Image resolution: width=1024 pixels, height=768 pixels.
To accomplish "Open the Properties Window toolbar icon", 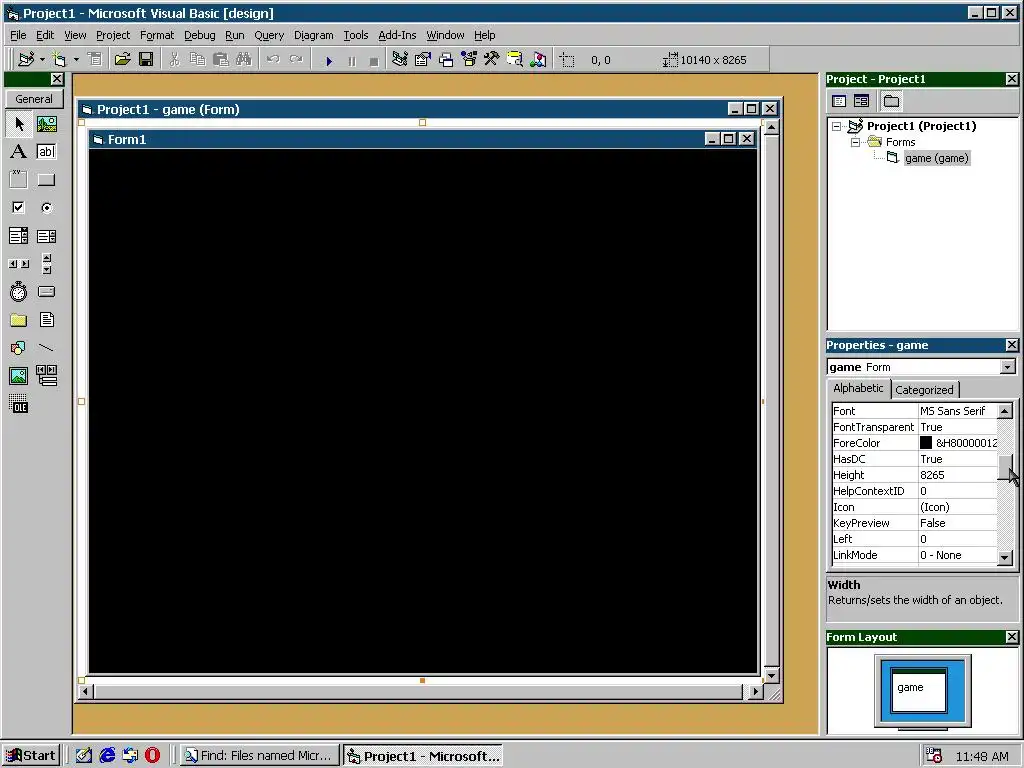I will [x=423, y=59].
